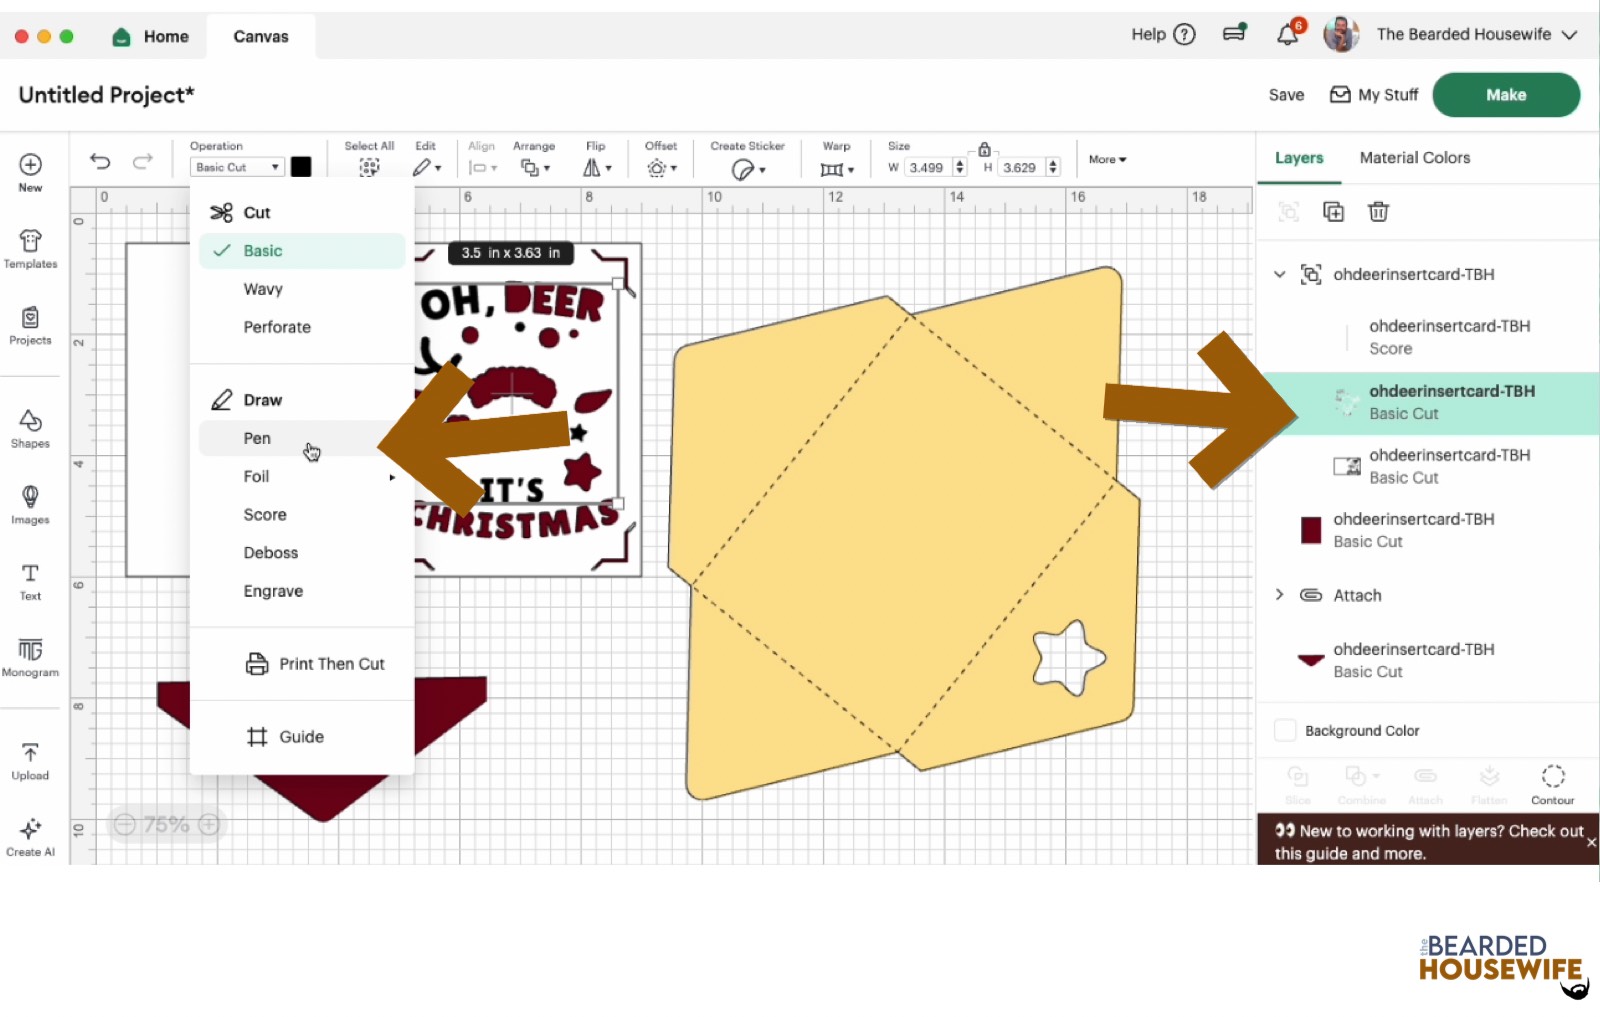Open the Shapes tool in sidebar
Image resolution: width=1600 pixels, height=1017 pixels.
(x=30, y=428)
